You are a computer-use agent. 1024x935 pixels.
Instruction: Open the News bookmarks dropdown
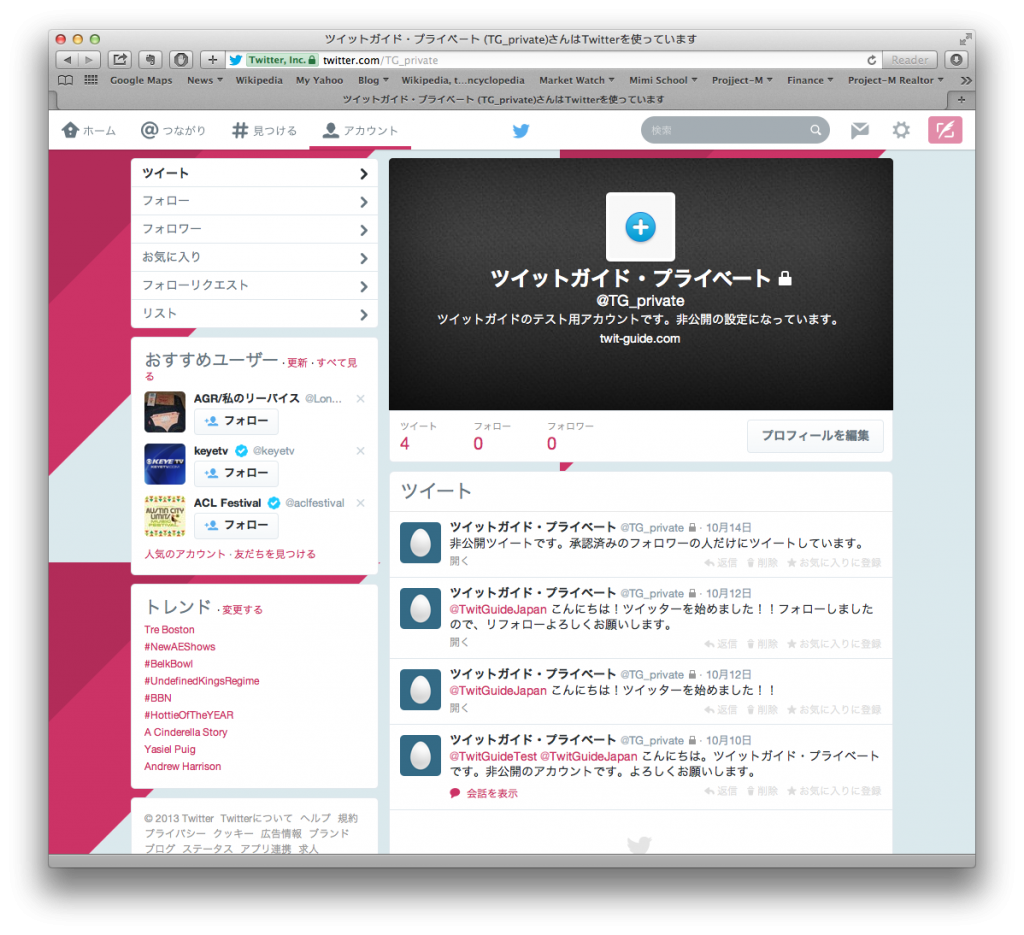204,80
